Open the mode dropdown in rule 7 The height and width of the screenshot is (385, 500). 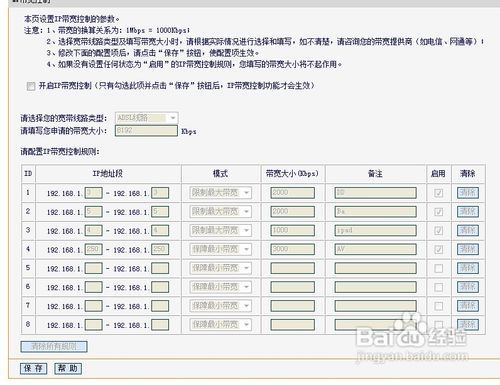220,306
